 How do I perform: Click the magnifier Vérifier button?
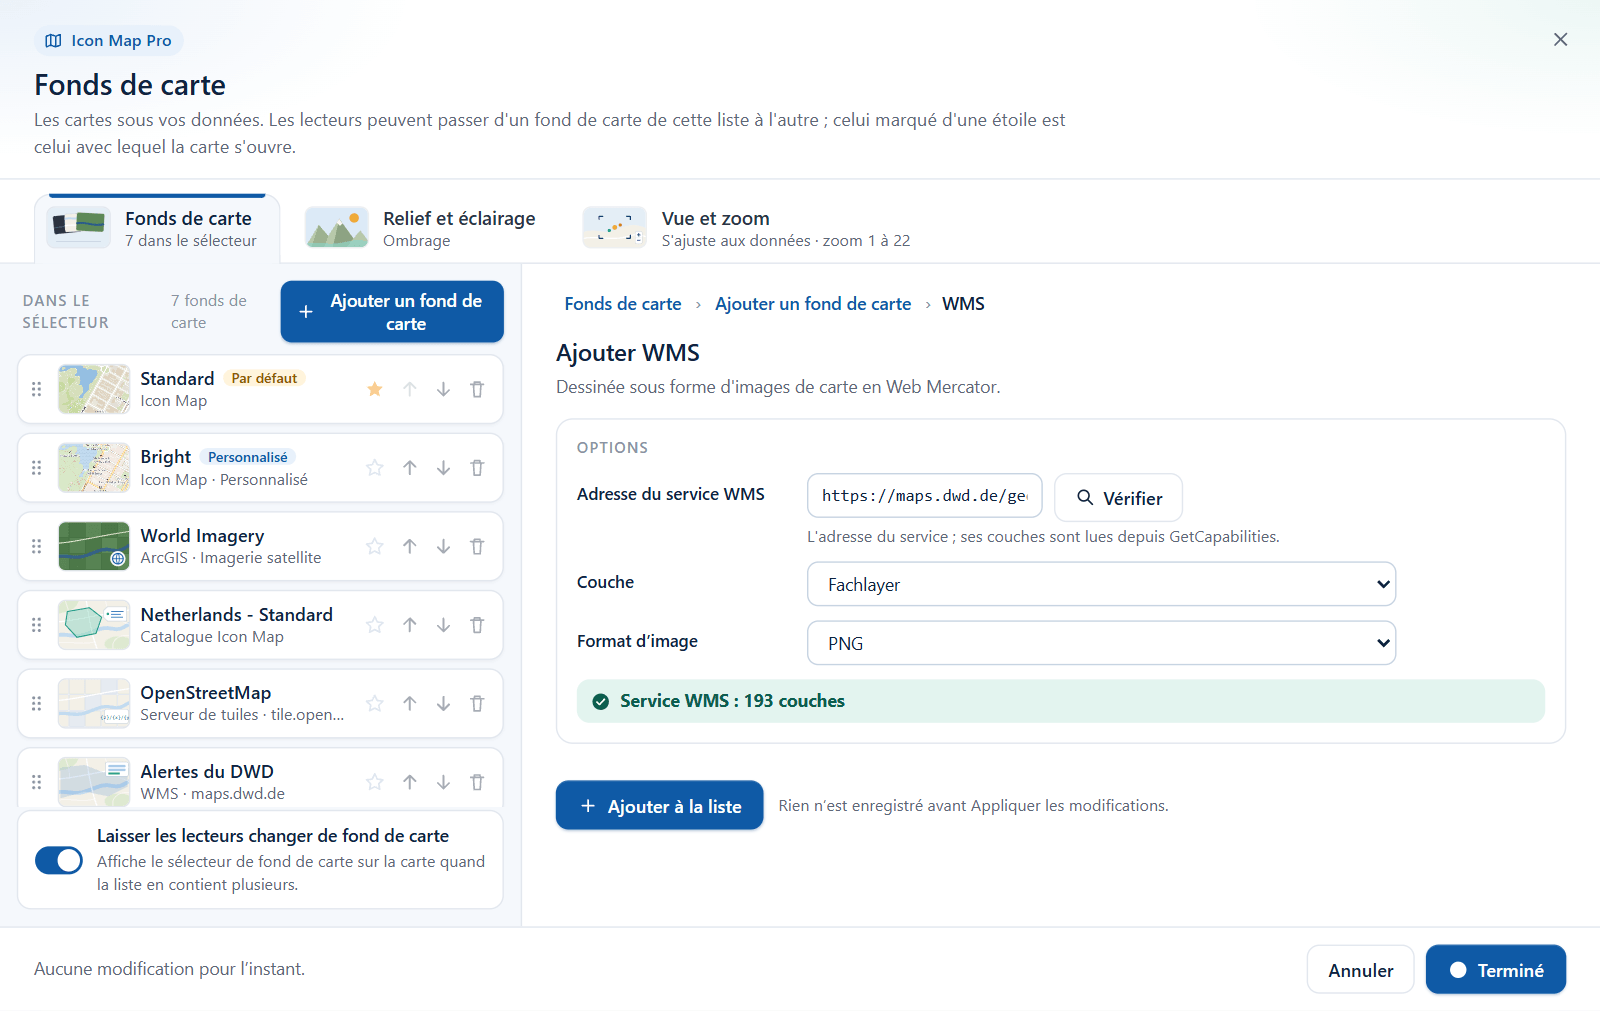coord(1119,498)
